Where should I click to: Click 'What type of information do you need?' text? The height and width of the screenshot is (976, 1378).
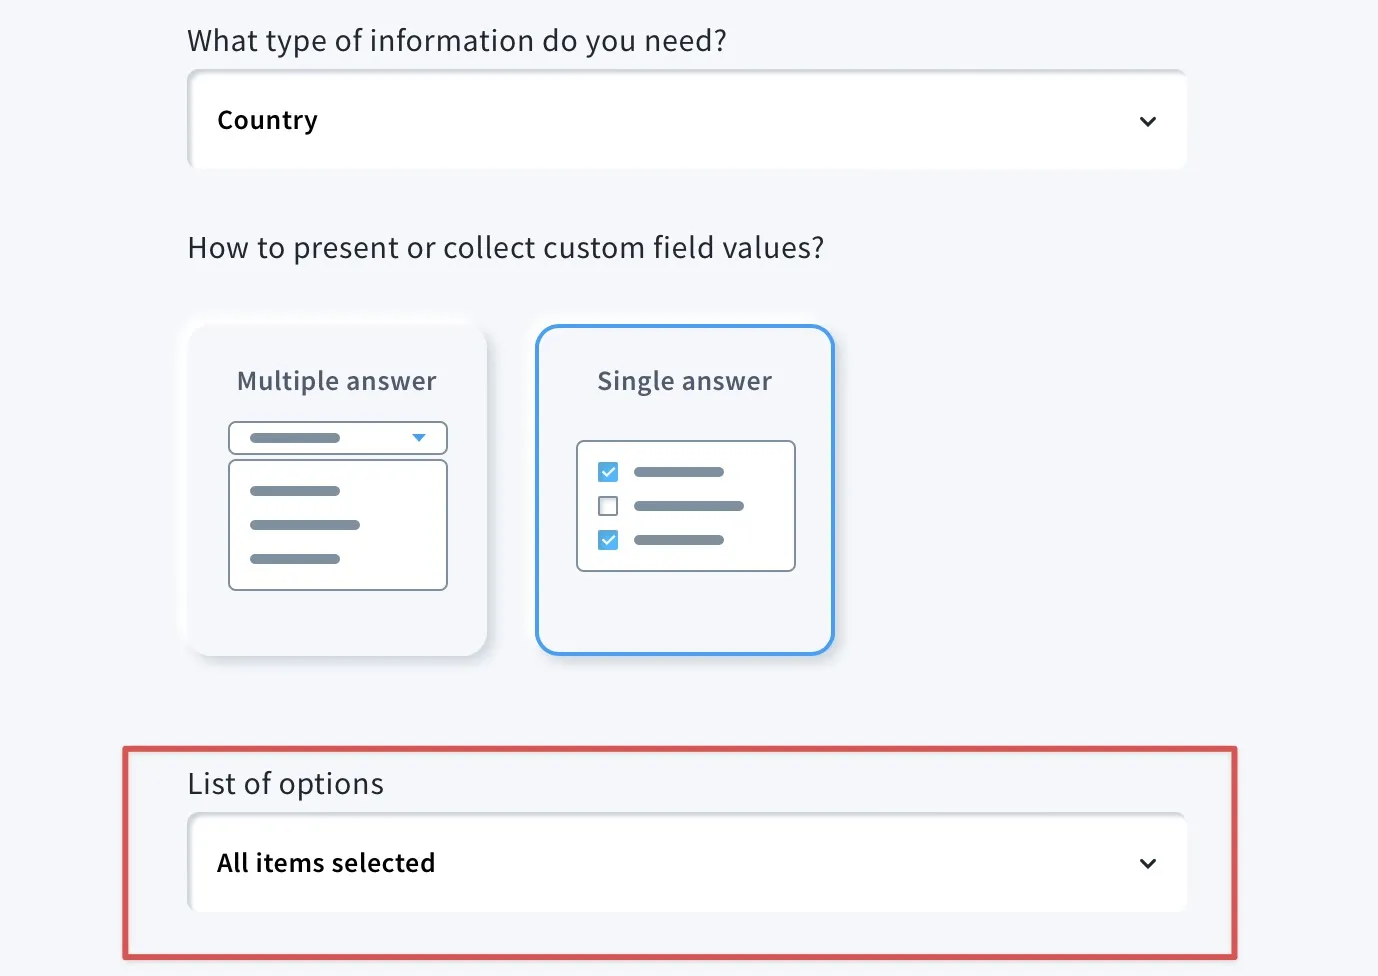click(x=457, y=41)
